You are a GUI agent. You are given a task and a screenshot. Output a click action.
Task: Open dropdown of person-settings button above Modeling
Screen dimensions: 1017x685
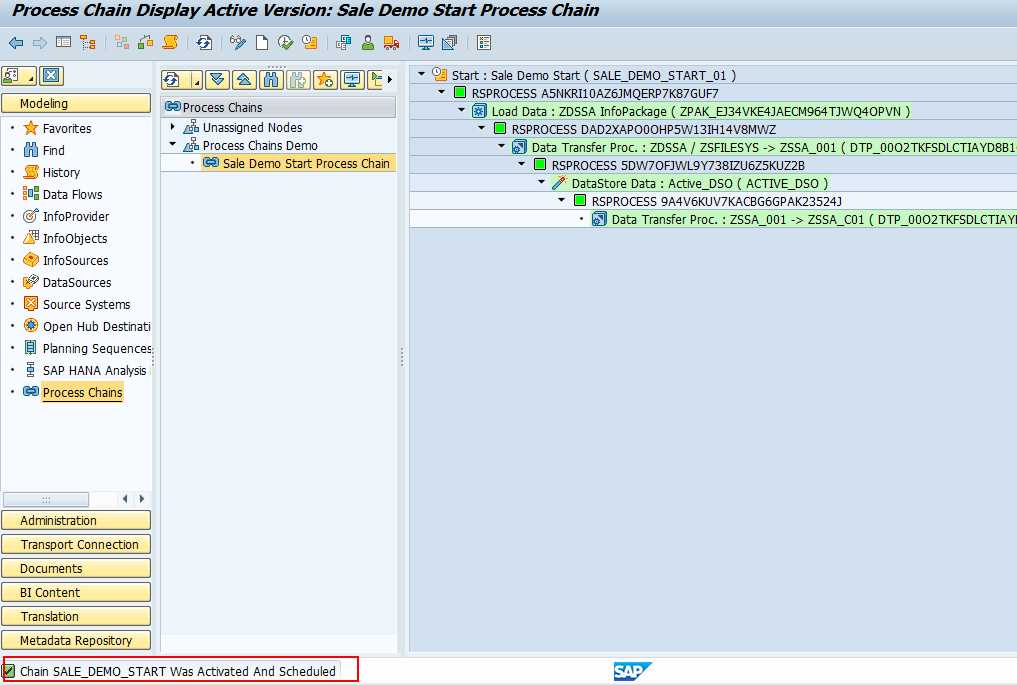(x=30, y=79)
